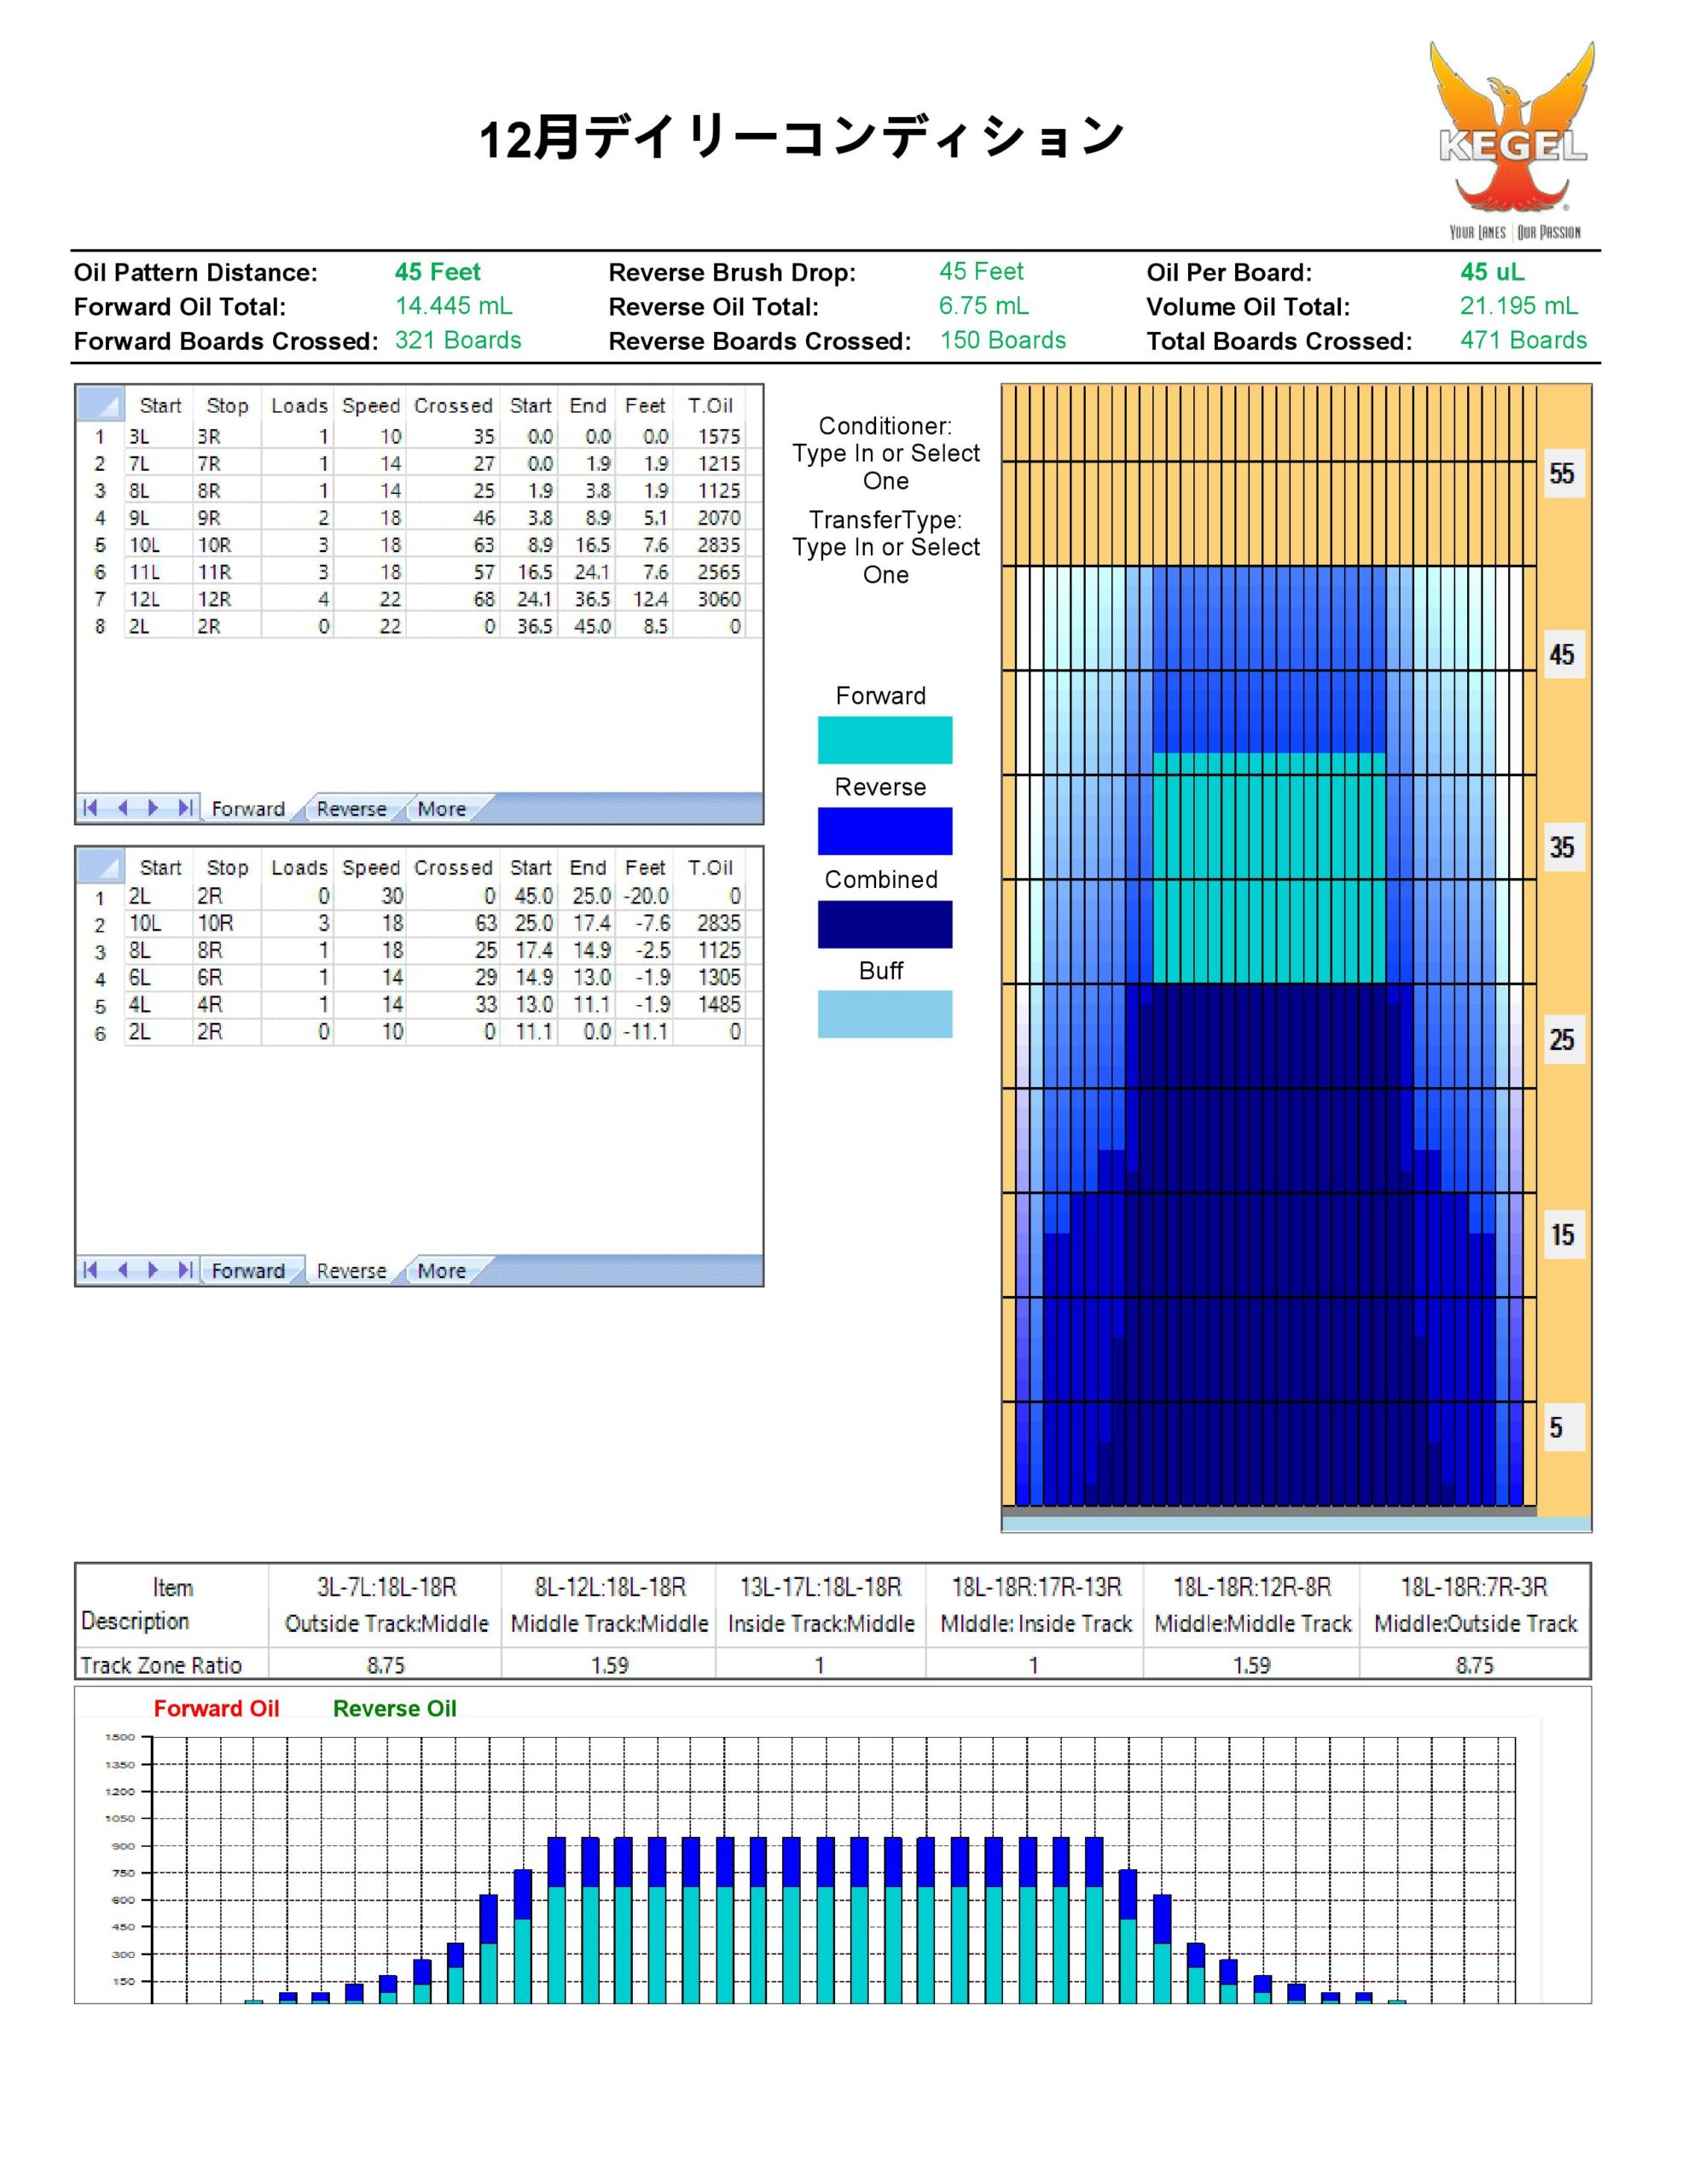This screenshot has height=2184, width=1688.
Task: Click 'Reverse Oil' green chart legend
Action: [395, 1708]
